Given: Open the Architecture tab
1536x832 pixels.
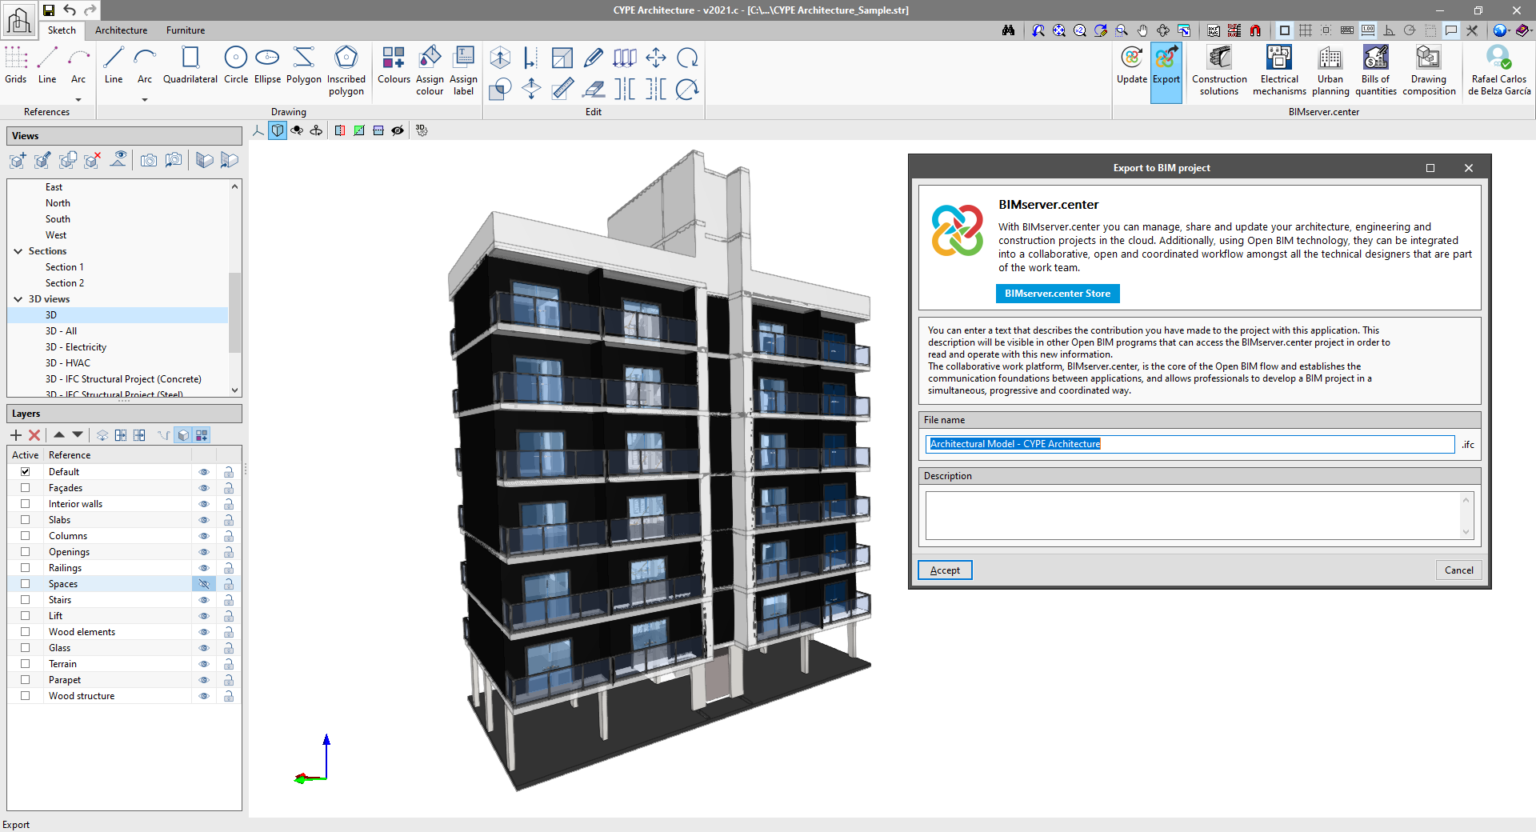Looking at the screenshot, I should (121, 30).
